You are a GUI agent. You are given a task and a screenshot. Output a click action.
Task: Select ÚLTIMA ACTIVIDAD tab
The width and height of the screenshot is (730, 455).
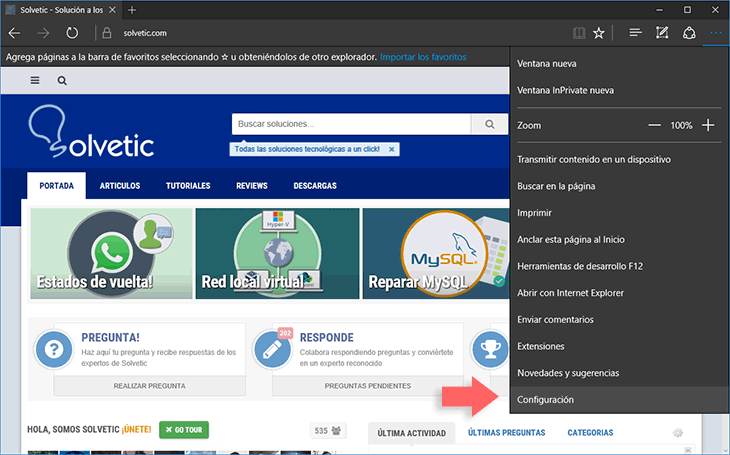point(412,434)
